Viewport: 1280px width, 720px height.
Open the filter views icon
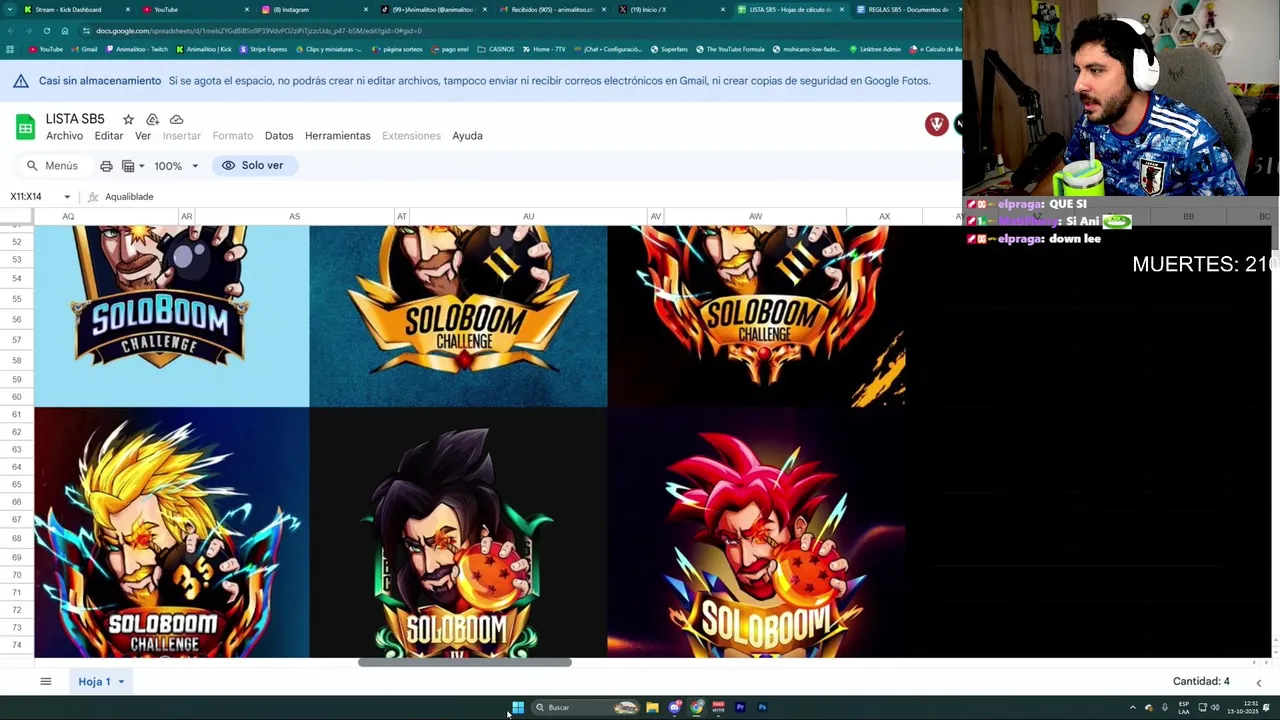128,166
